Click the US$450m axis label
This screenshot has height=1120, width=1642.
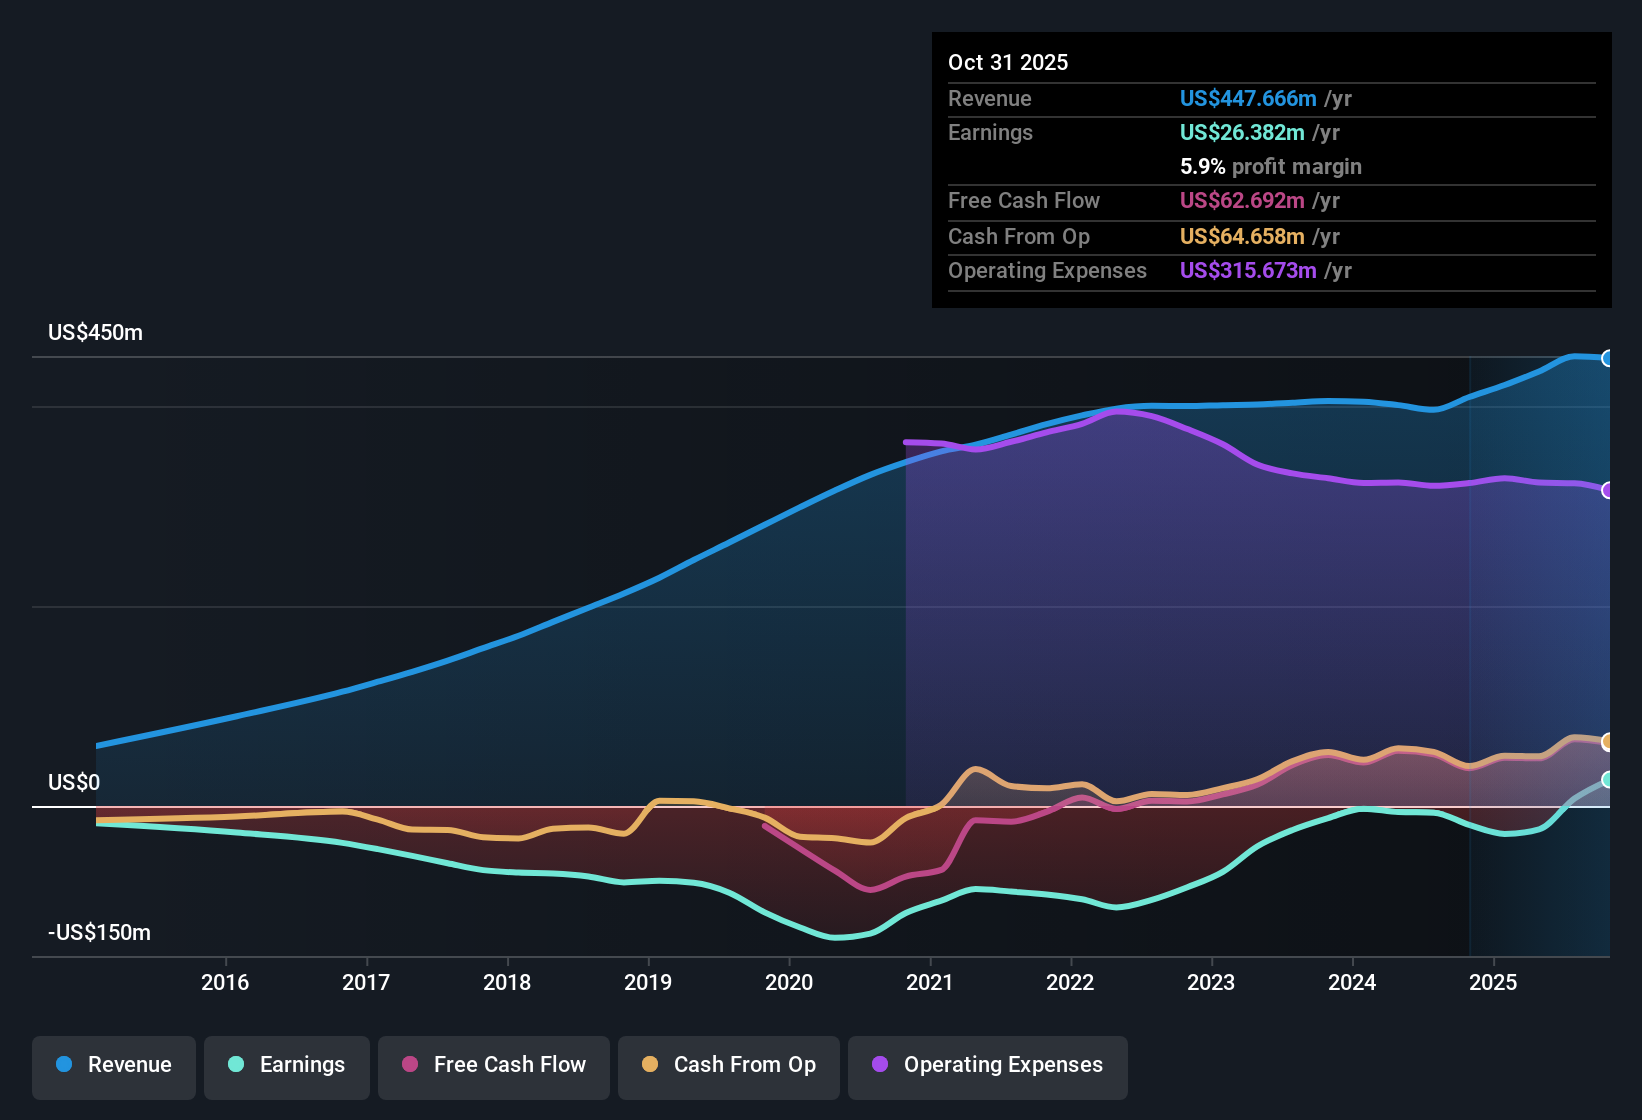point(95,332)
